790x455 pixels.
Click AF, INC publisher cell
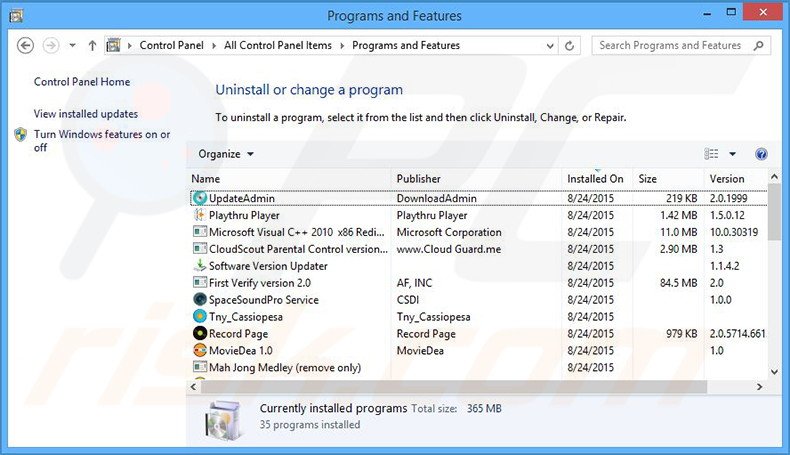tap(414, 283)
